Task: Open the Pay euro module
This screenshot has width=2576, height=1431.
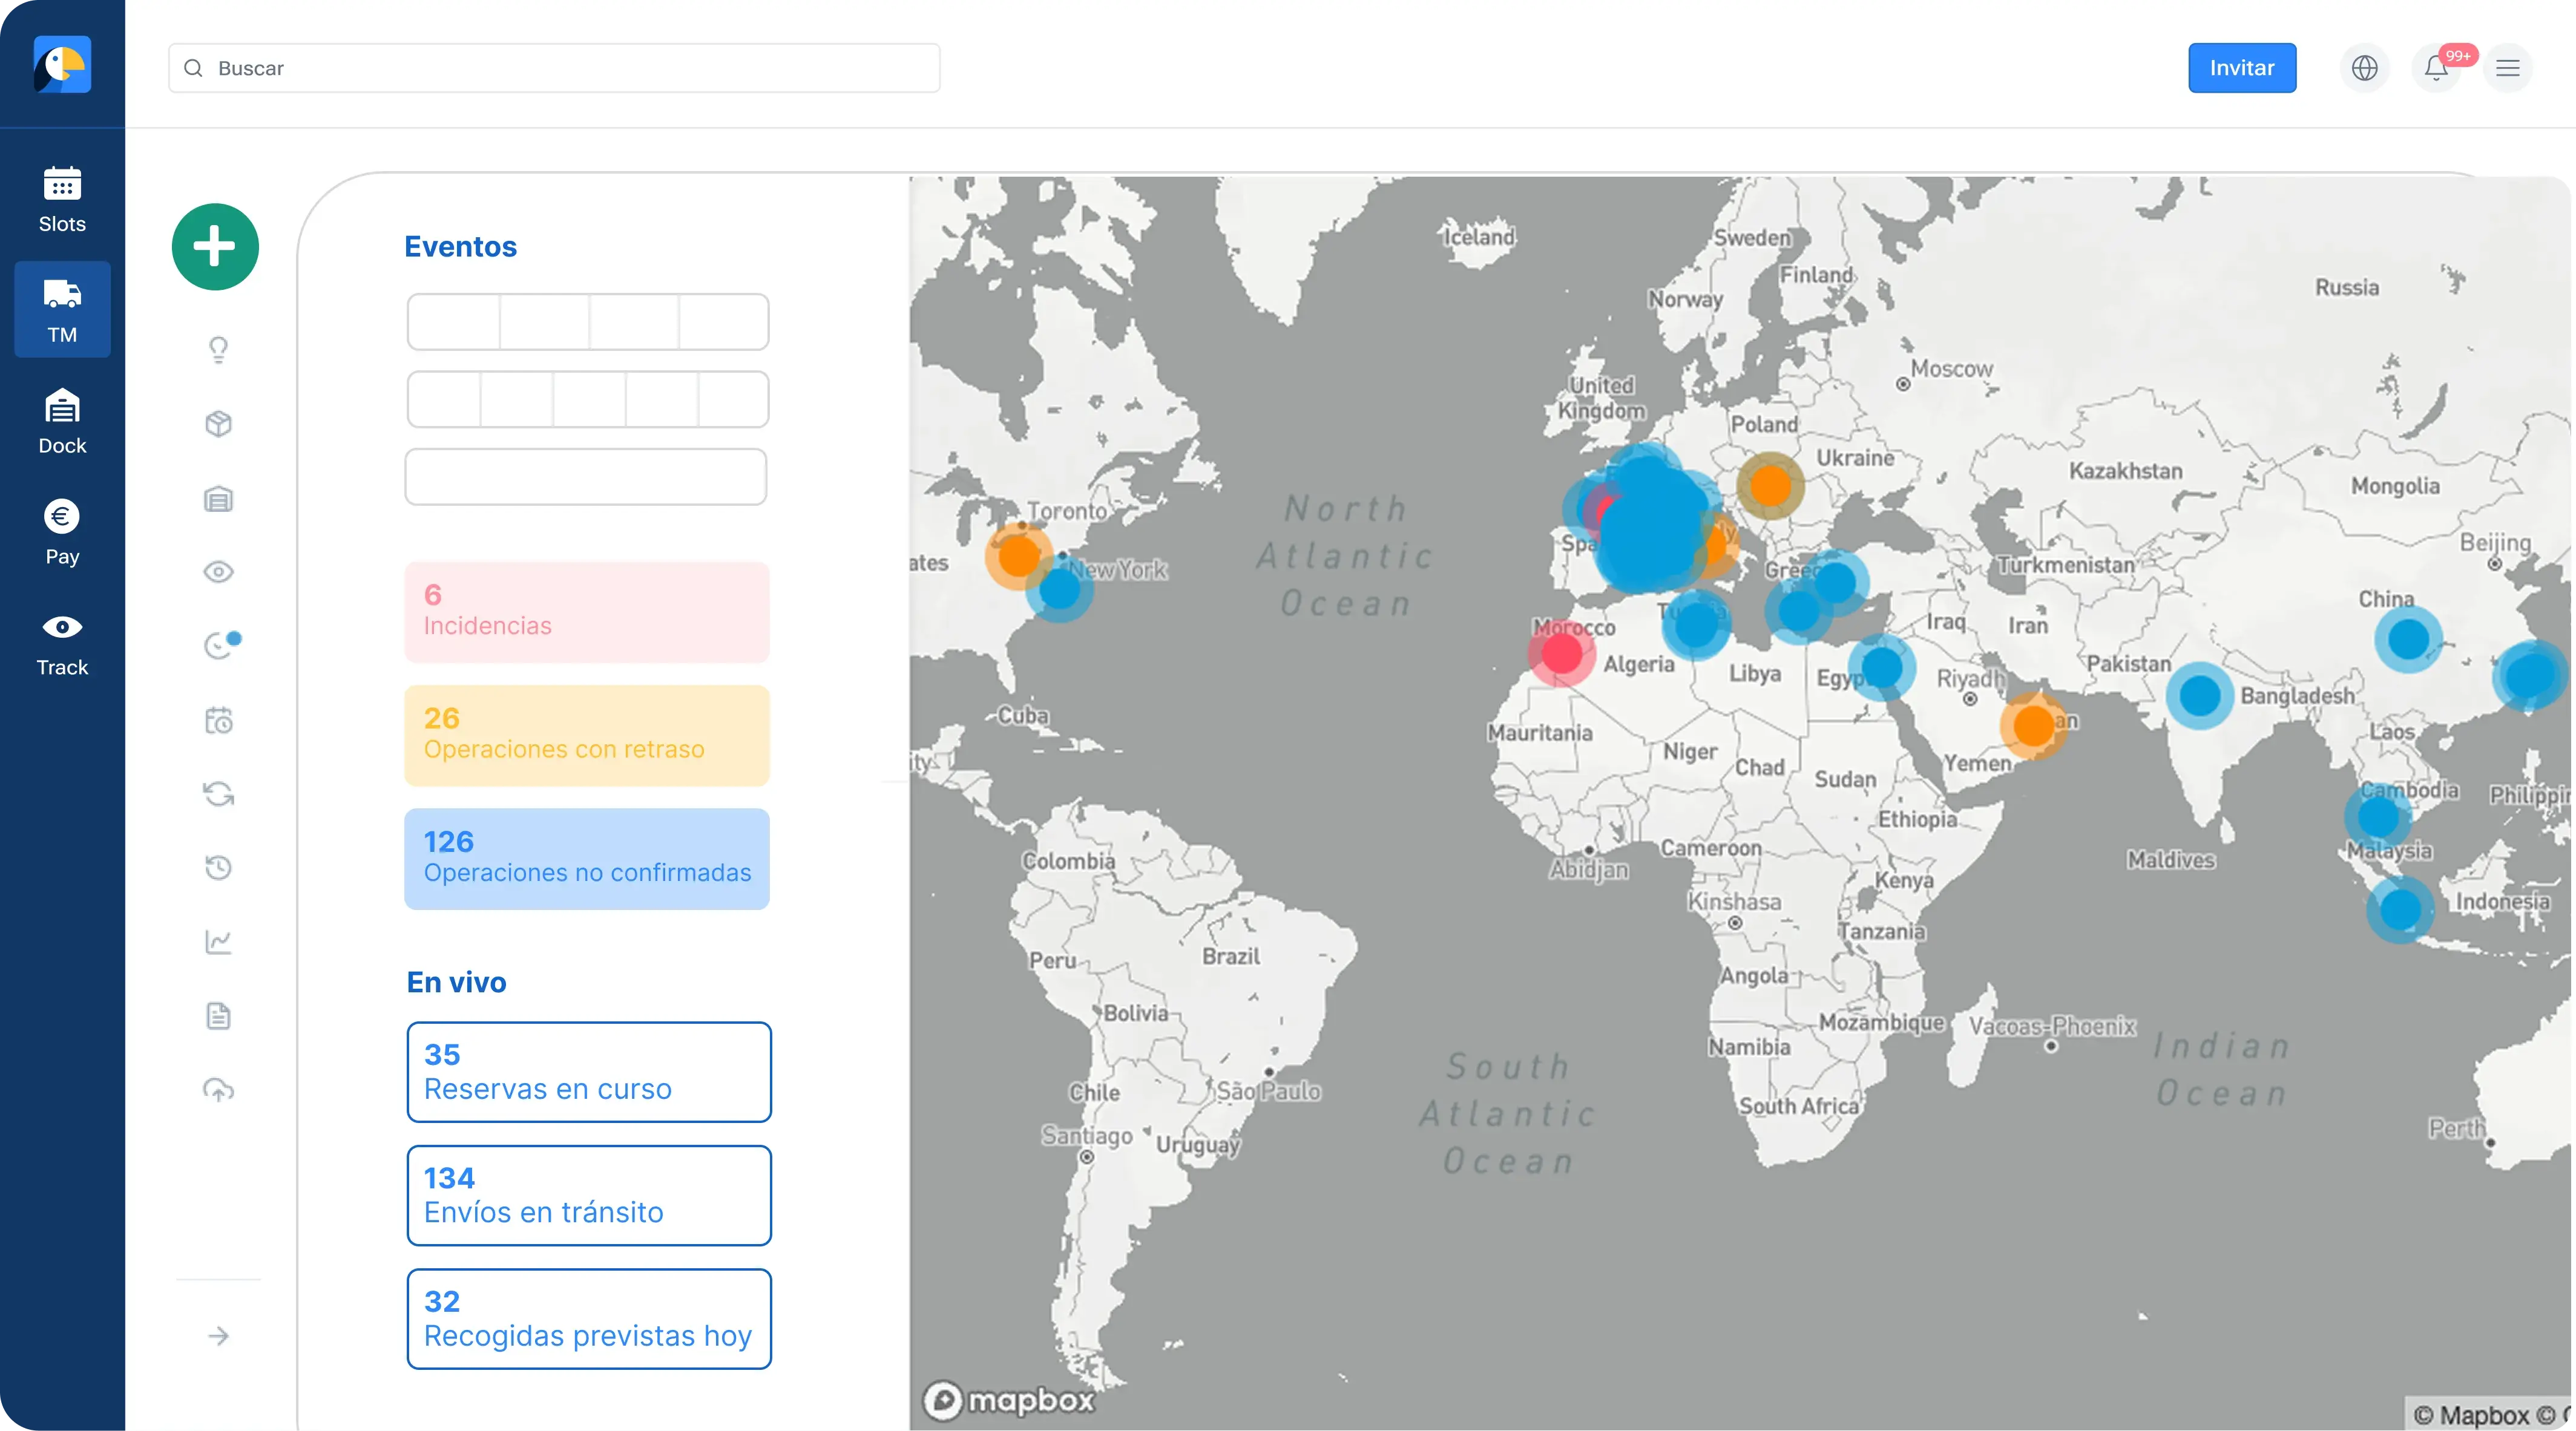Action: pos(62,532)
